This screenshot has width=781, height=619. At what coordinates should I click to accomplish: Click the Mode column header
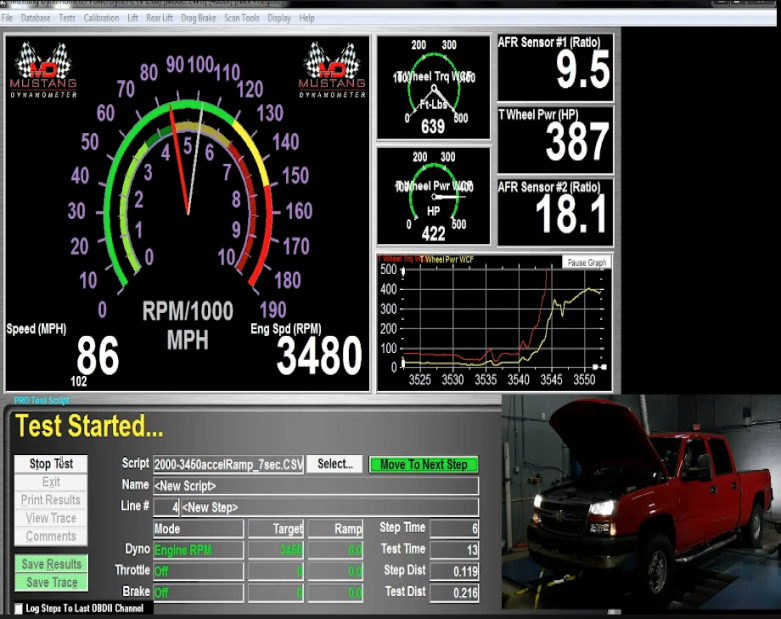point(198,529)
